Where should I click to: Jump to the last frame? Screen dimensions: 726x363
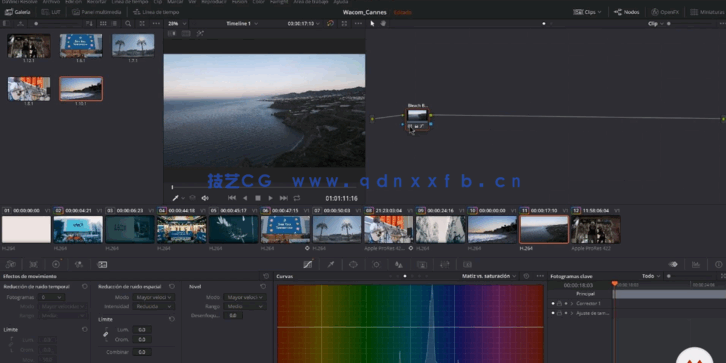coord(284,198)
